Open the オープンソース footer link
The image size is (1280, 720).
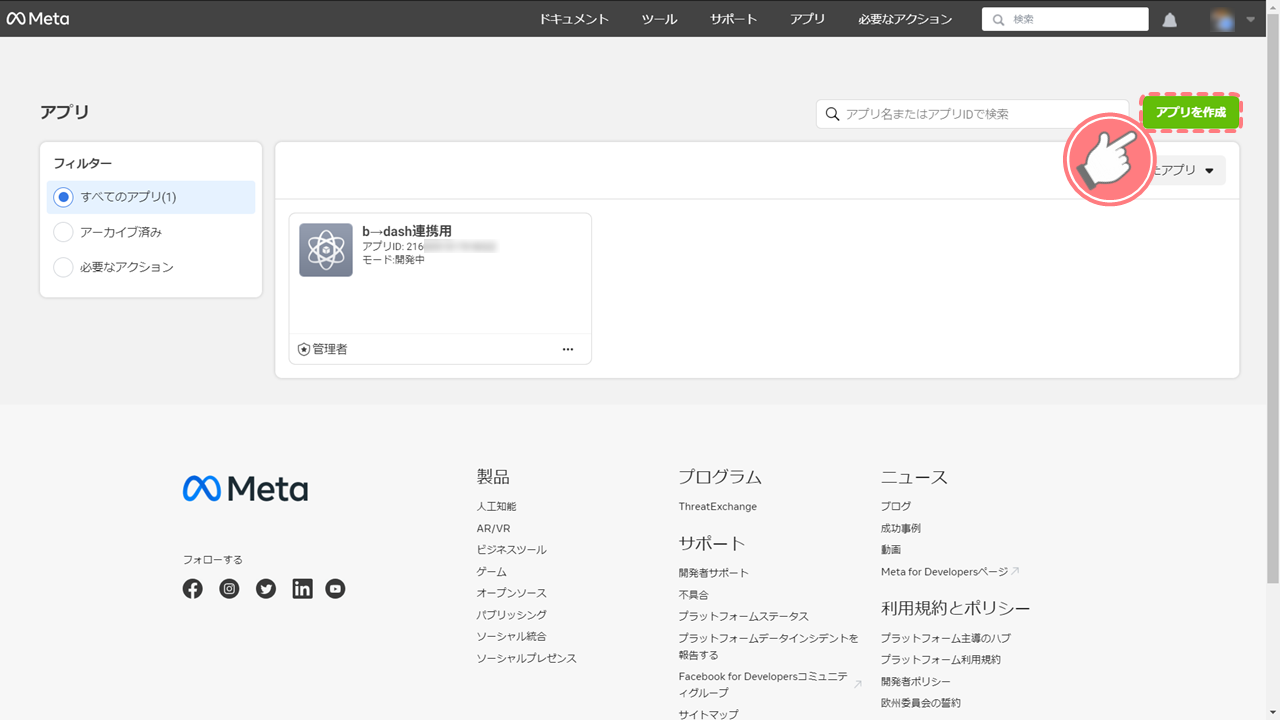(512, 593)
